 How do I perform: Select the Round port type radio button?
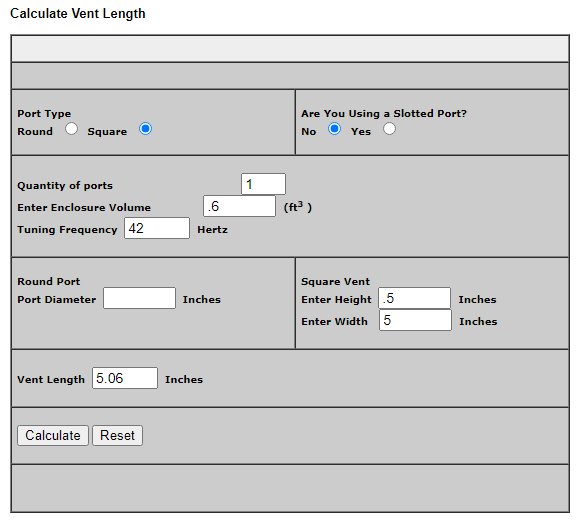71,129
